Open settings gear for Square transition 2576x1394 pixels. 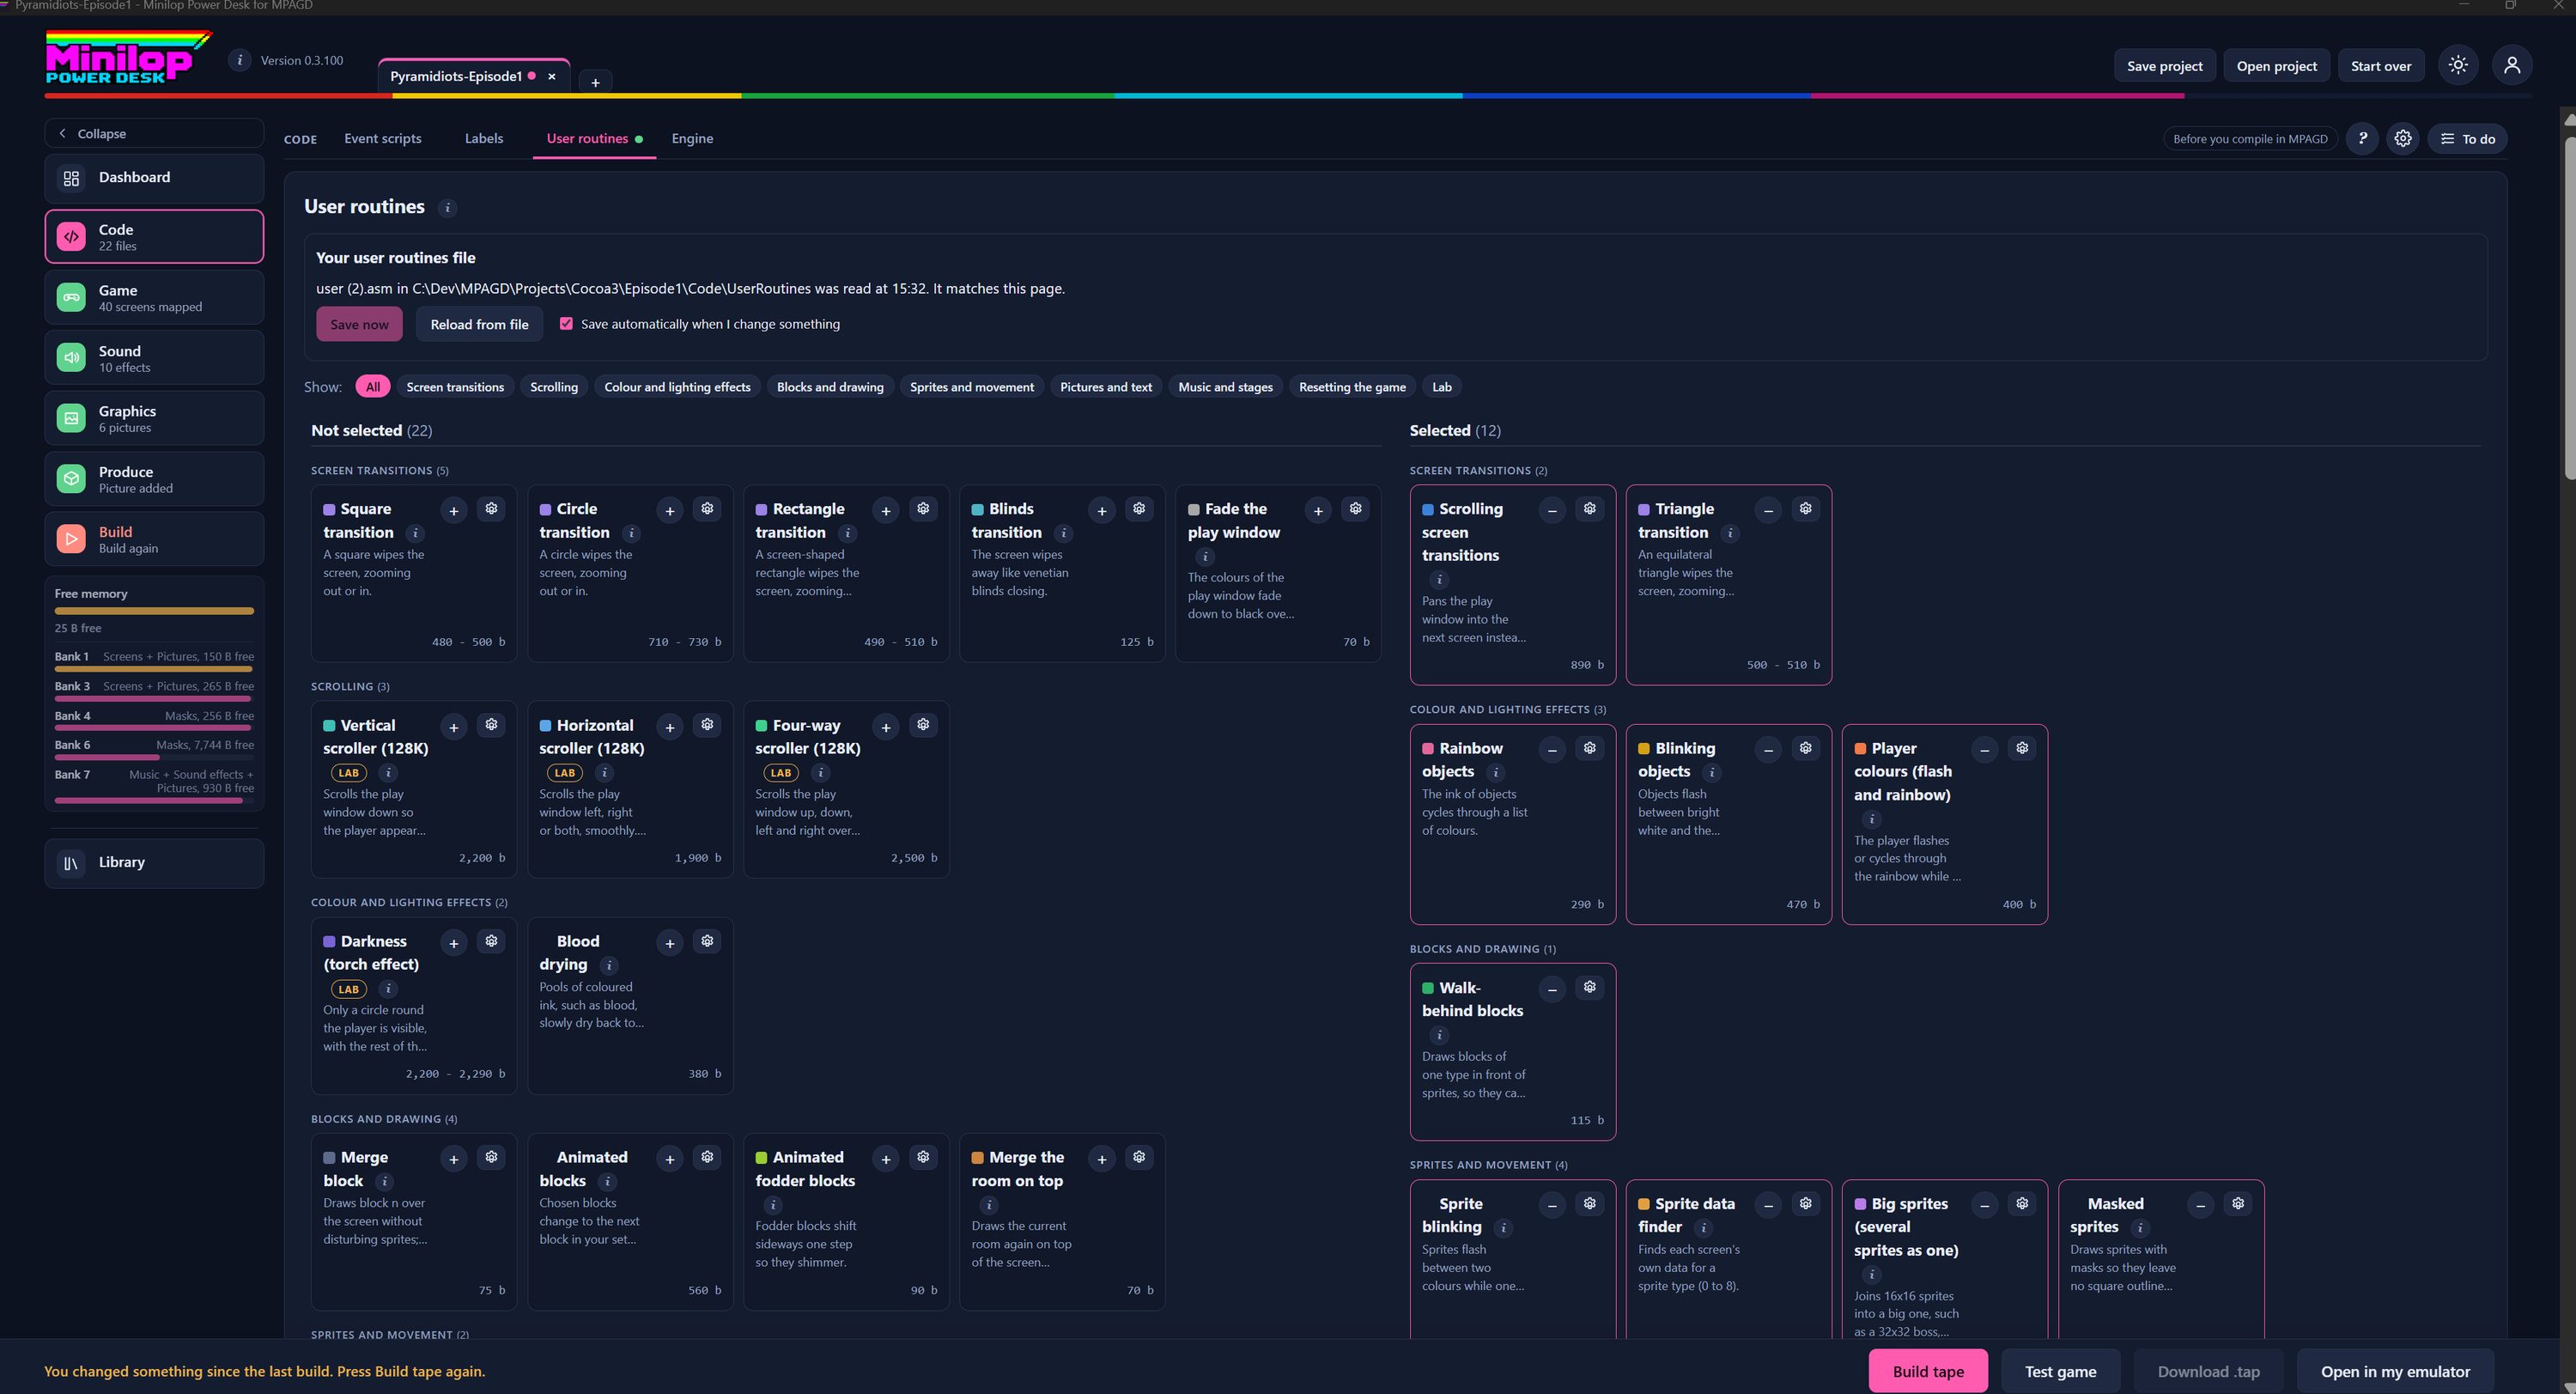[x=491, y=509]
